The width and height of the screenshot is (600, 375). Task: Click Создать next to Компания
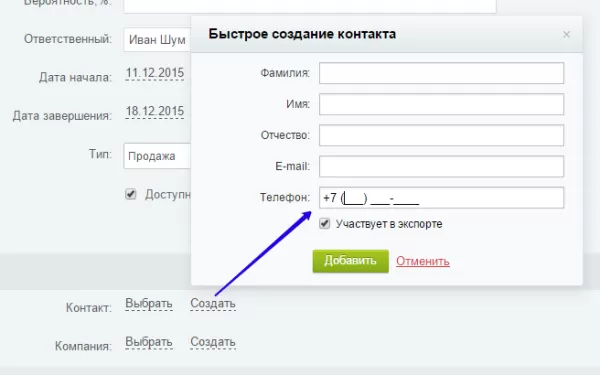(213, 342)
